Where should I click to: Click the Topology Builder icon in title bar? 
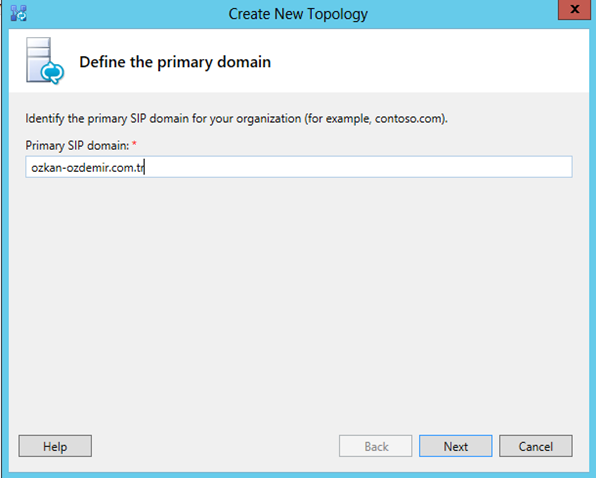[x=18, y=13]
